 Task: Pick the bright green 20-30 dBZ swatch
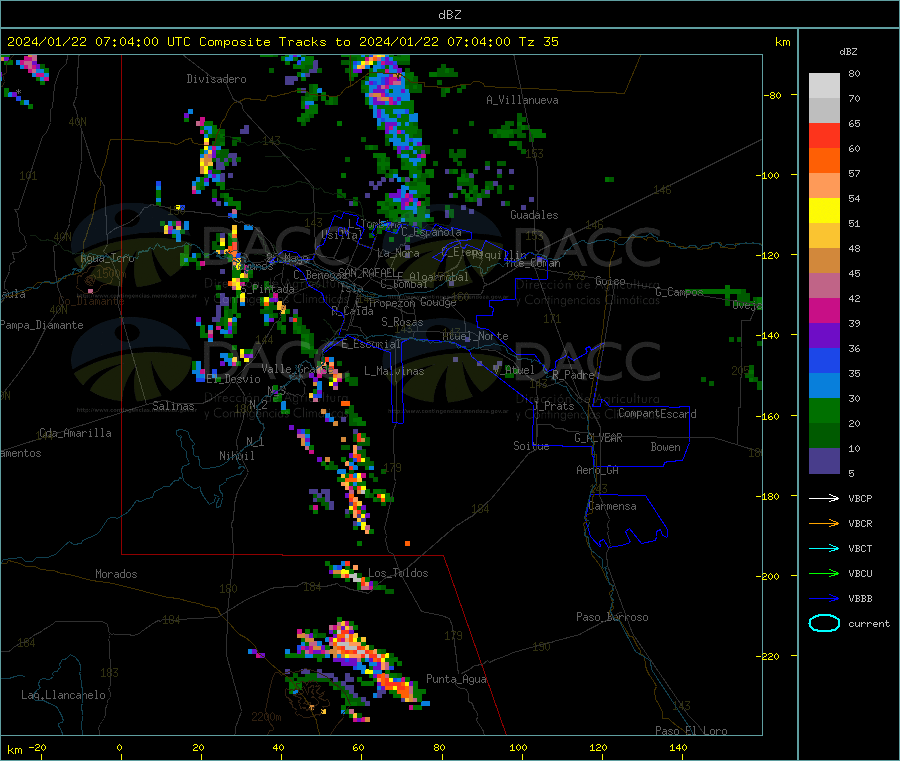tap(824, 410)
